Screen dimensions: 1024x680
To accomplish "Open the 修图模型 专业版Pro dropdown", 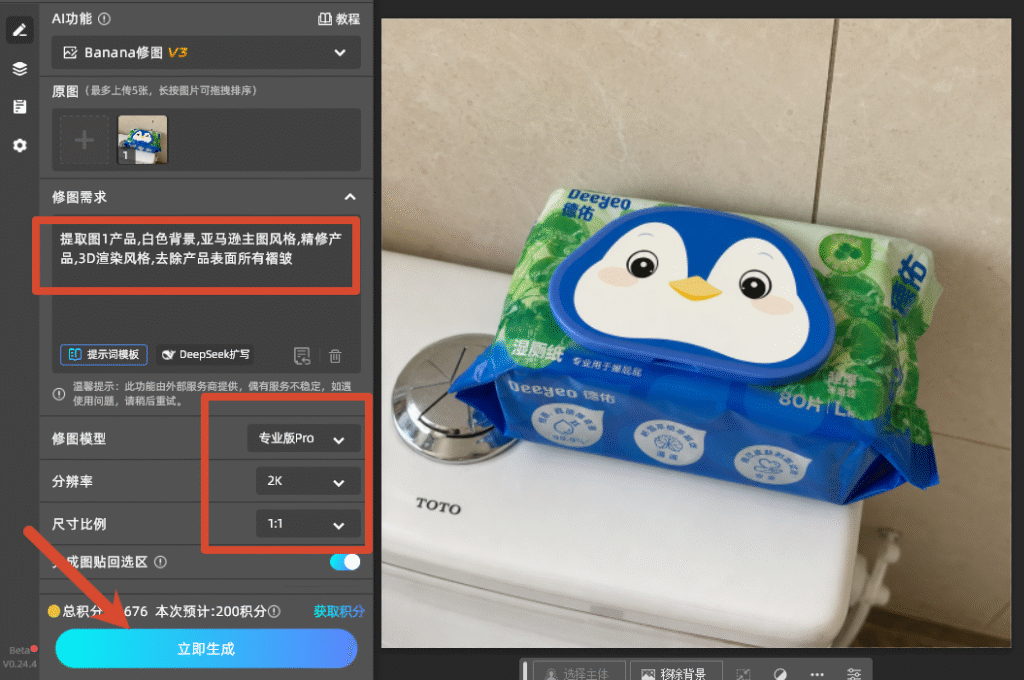I will 304,438.
